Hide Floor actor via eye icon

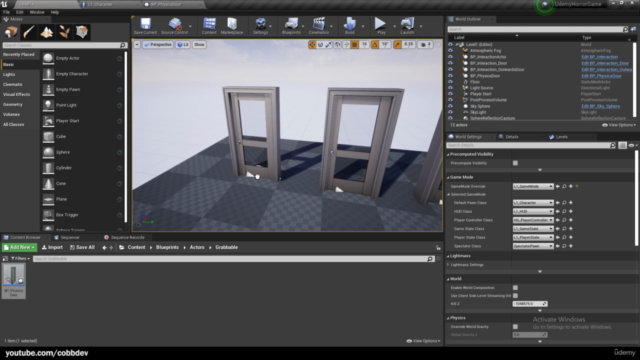click(450, 82)
